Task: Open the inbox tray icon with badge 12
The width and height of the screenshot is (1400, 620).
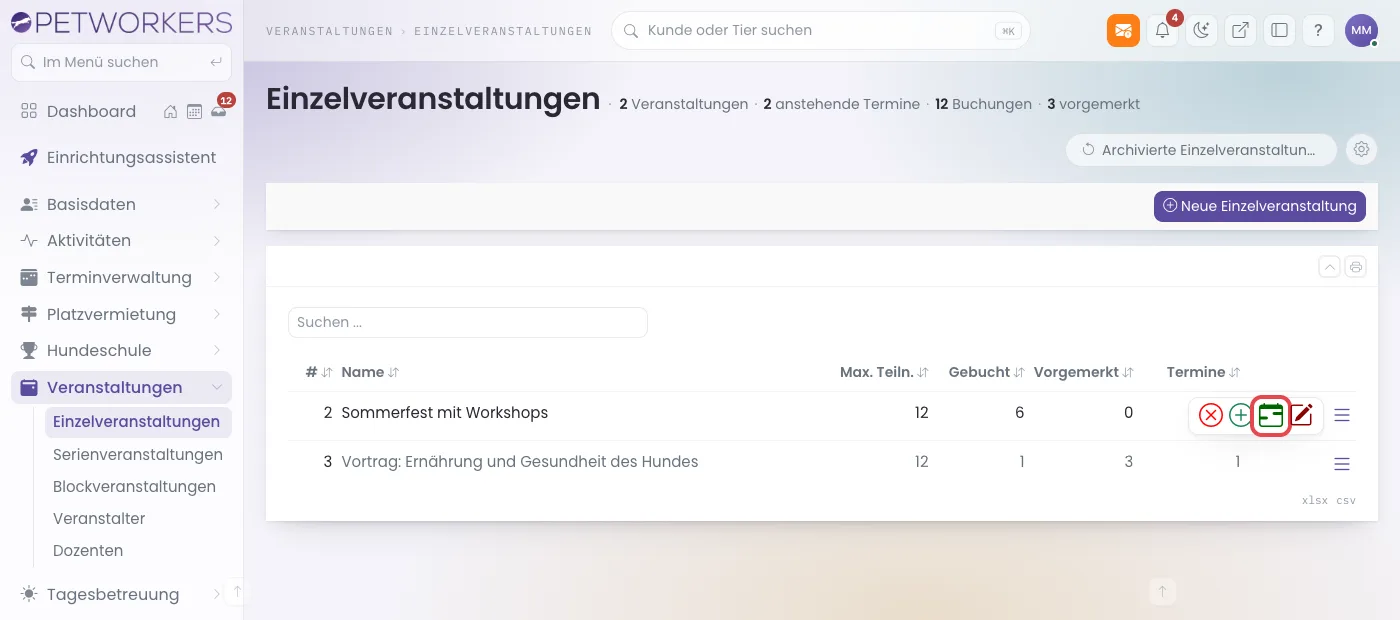Action: click(x=218, y=111)
